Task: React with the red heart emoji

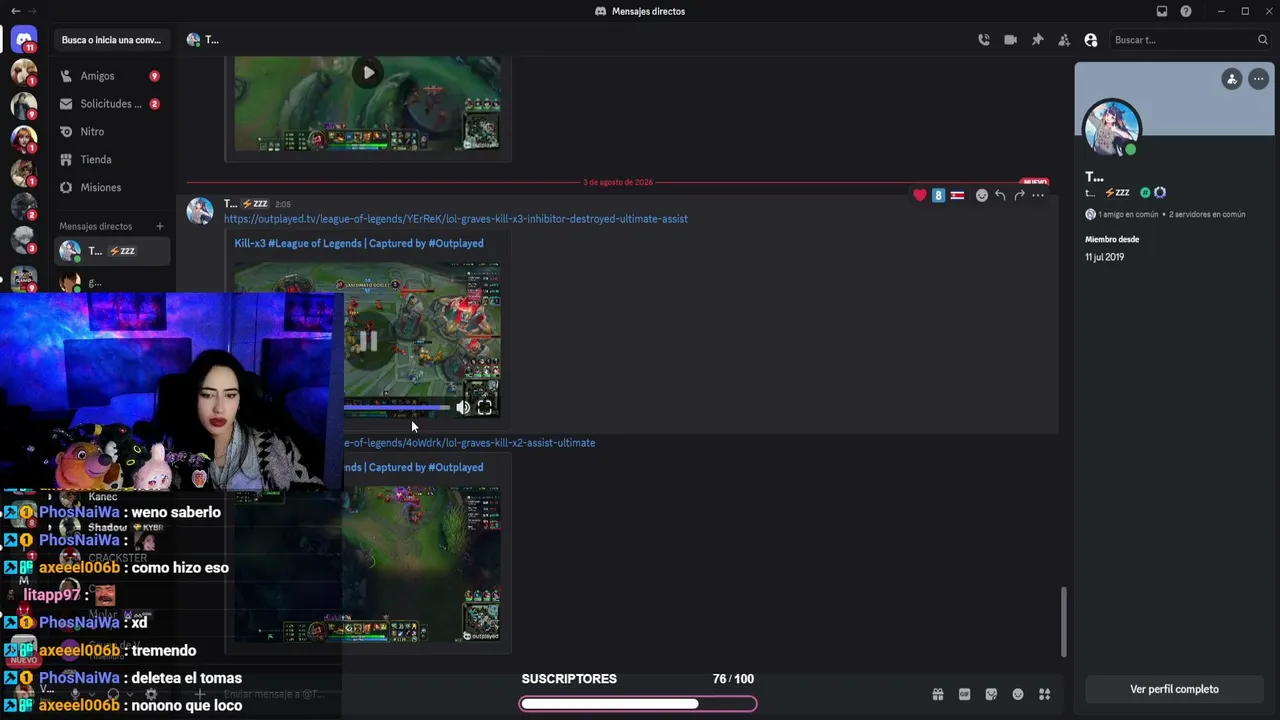Action: [920, 195]
